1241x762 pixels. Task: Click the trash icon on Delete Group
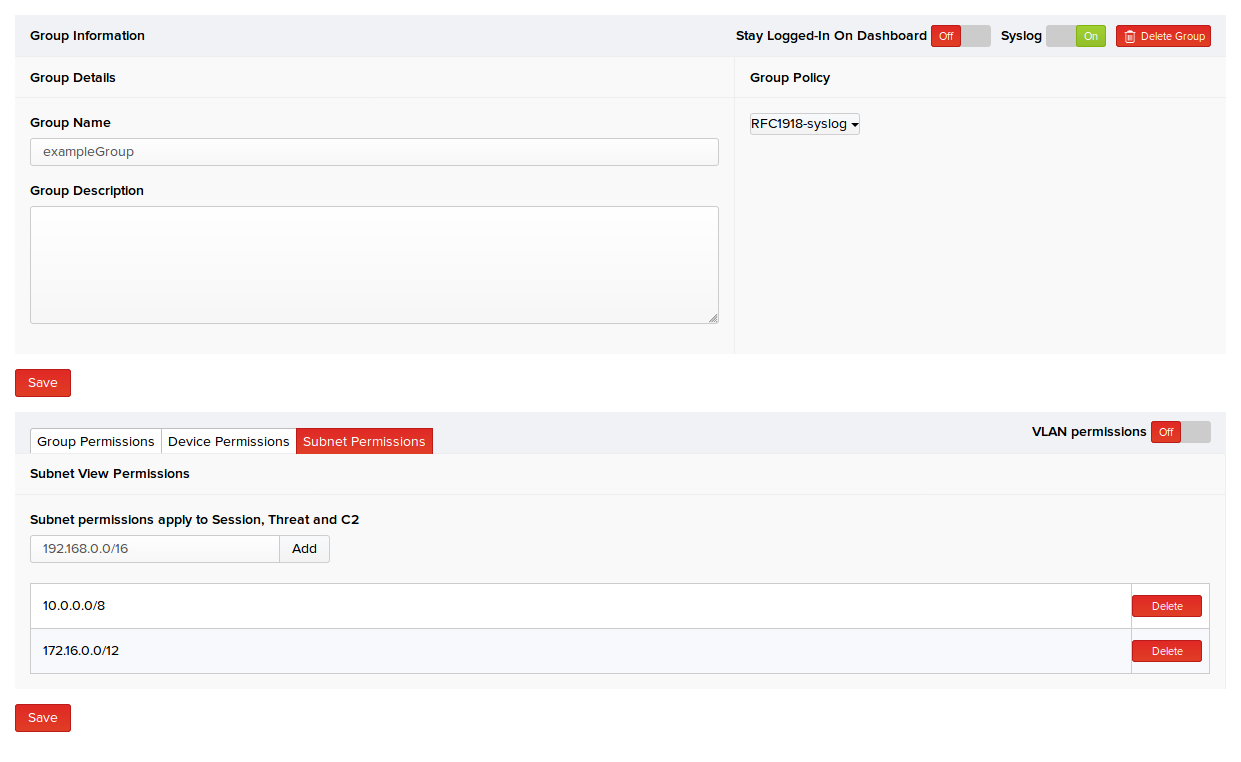(1130, 36)
